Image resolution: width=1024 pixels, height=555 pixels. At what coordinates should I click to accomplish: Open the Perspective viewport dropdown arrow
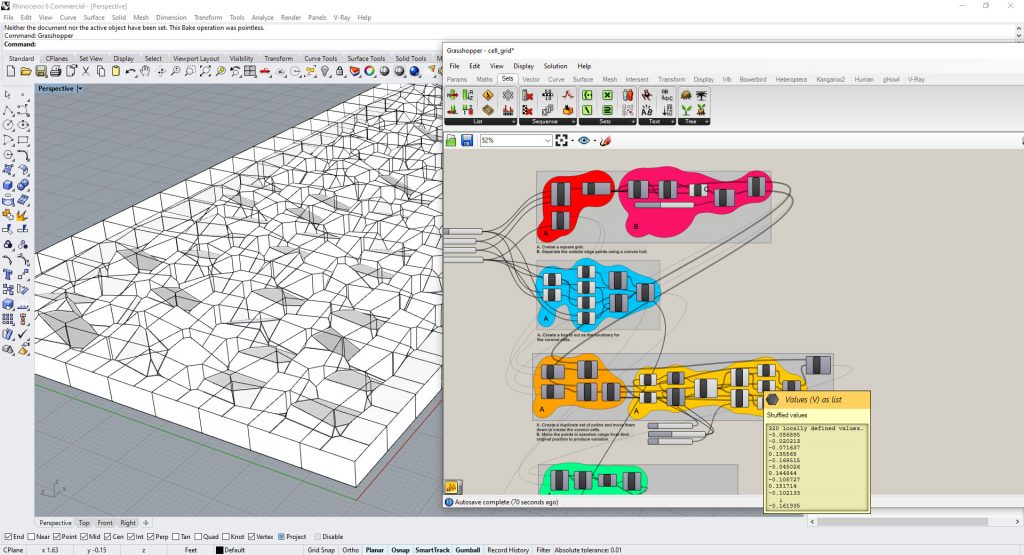point(79,89)
